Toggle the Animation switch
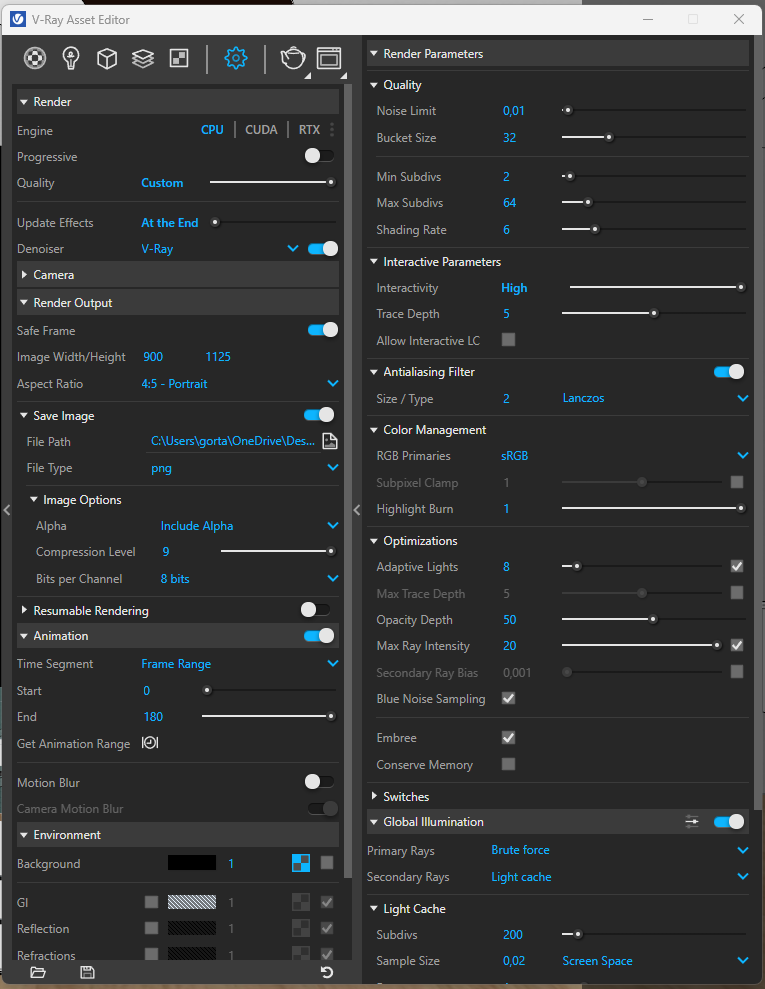 (x=319, y=635)
